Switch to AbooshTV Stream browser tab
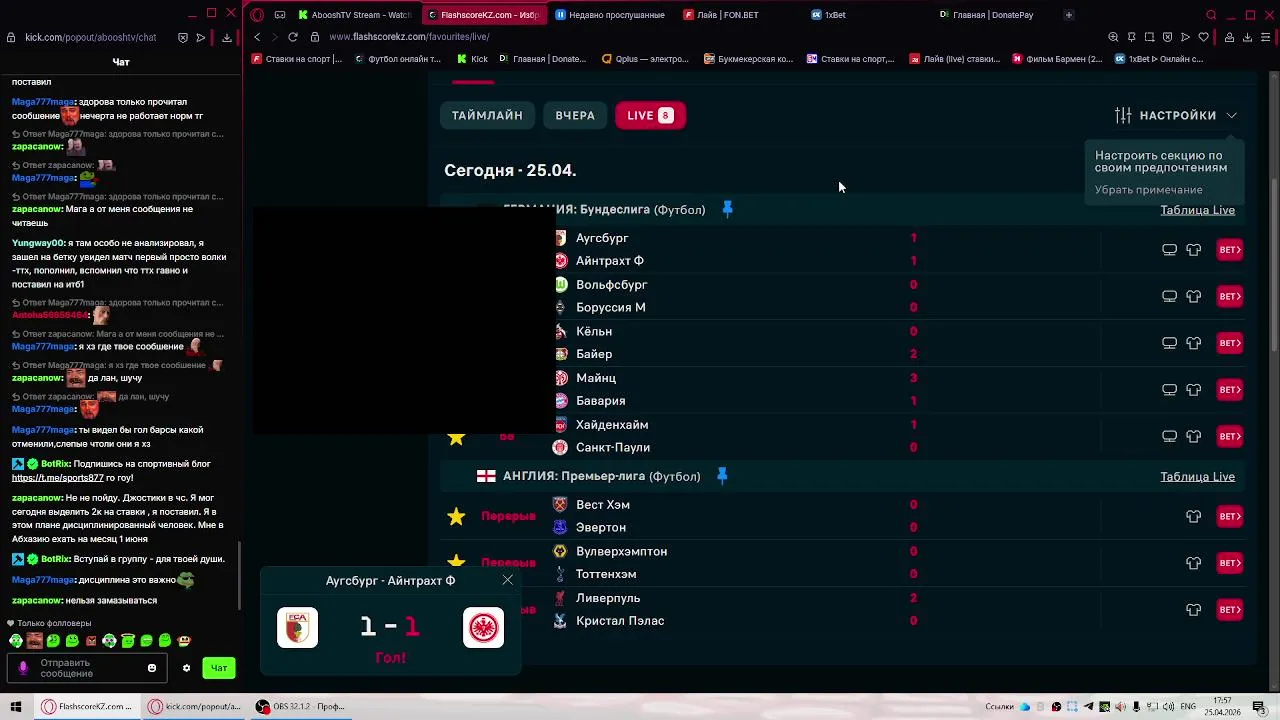Viewport: 1280px width, 720px height. click(x=355, y=15)
